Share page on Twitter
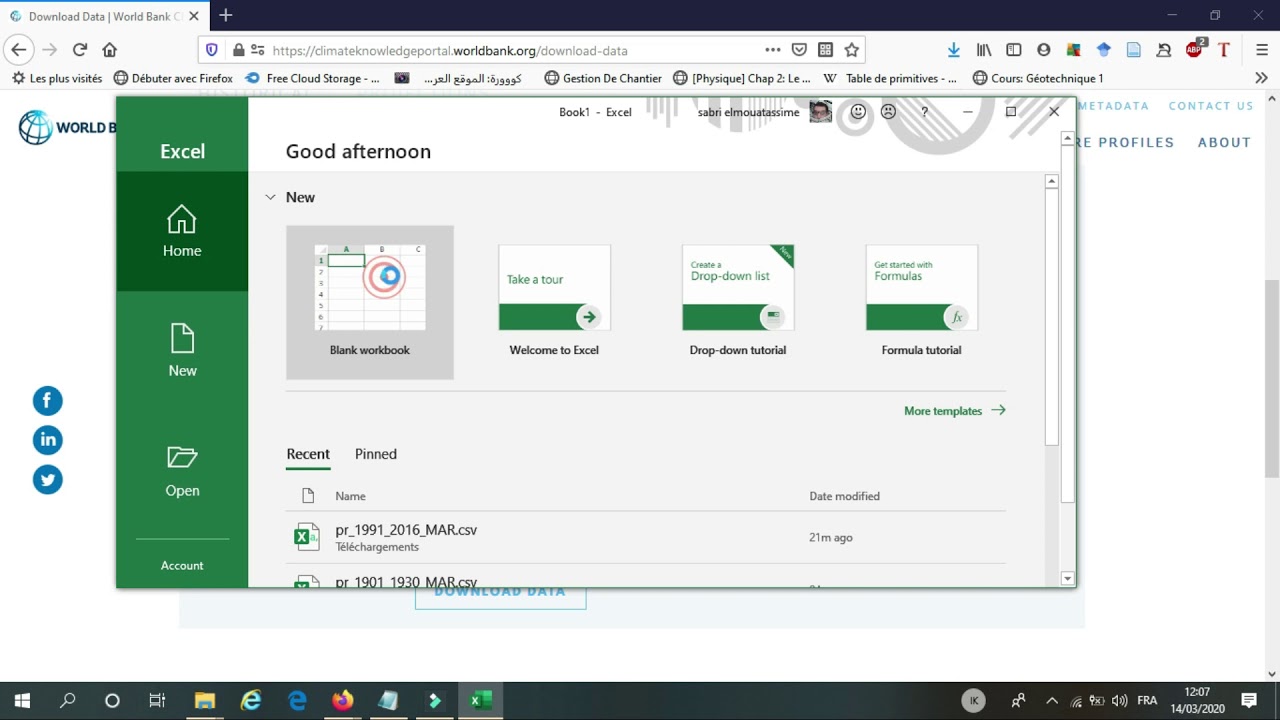Image resolution: width=1280 pixels, height=720 pixels. click(47, 480)
